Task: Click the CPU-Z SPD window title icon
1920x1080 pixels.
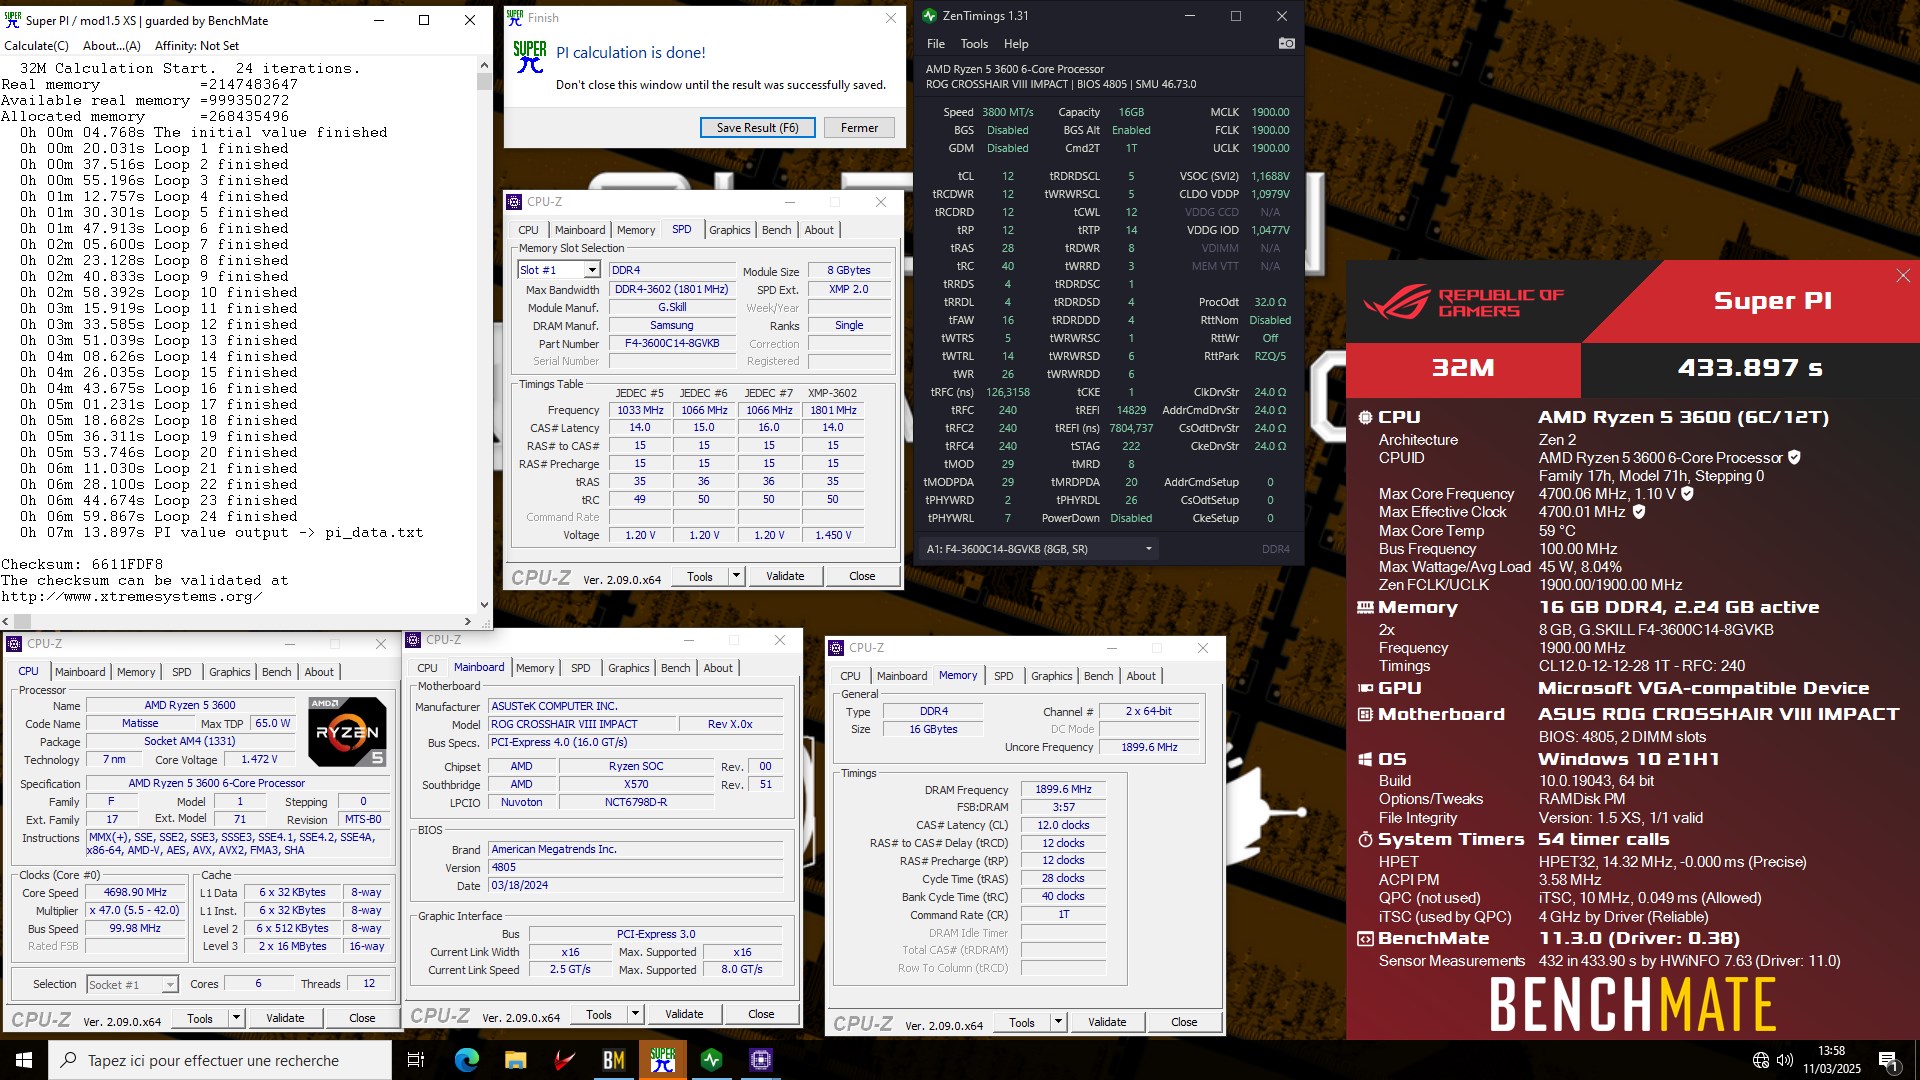Action: (x=514, y=202)
